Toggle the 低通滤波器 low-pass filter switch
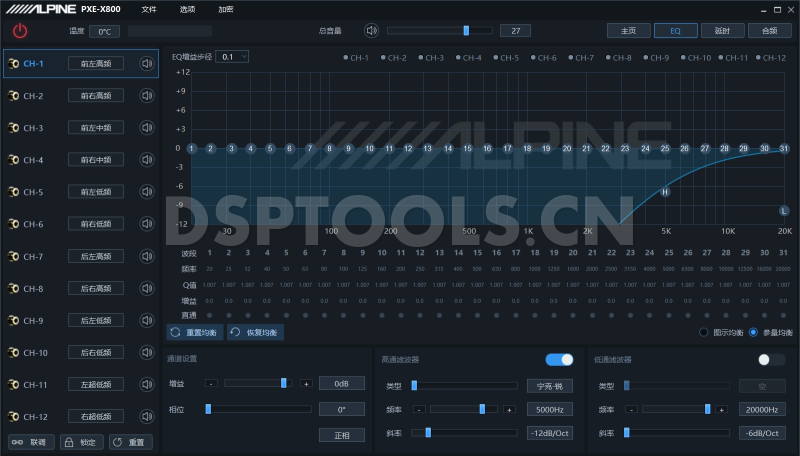Viewport: 800px width, 456px height. [771, 360]
